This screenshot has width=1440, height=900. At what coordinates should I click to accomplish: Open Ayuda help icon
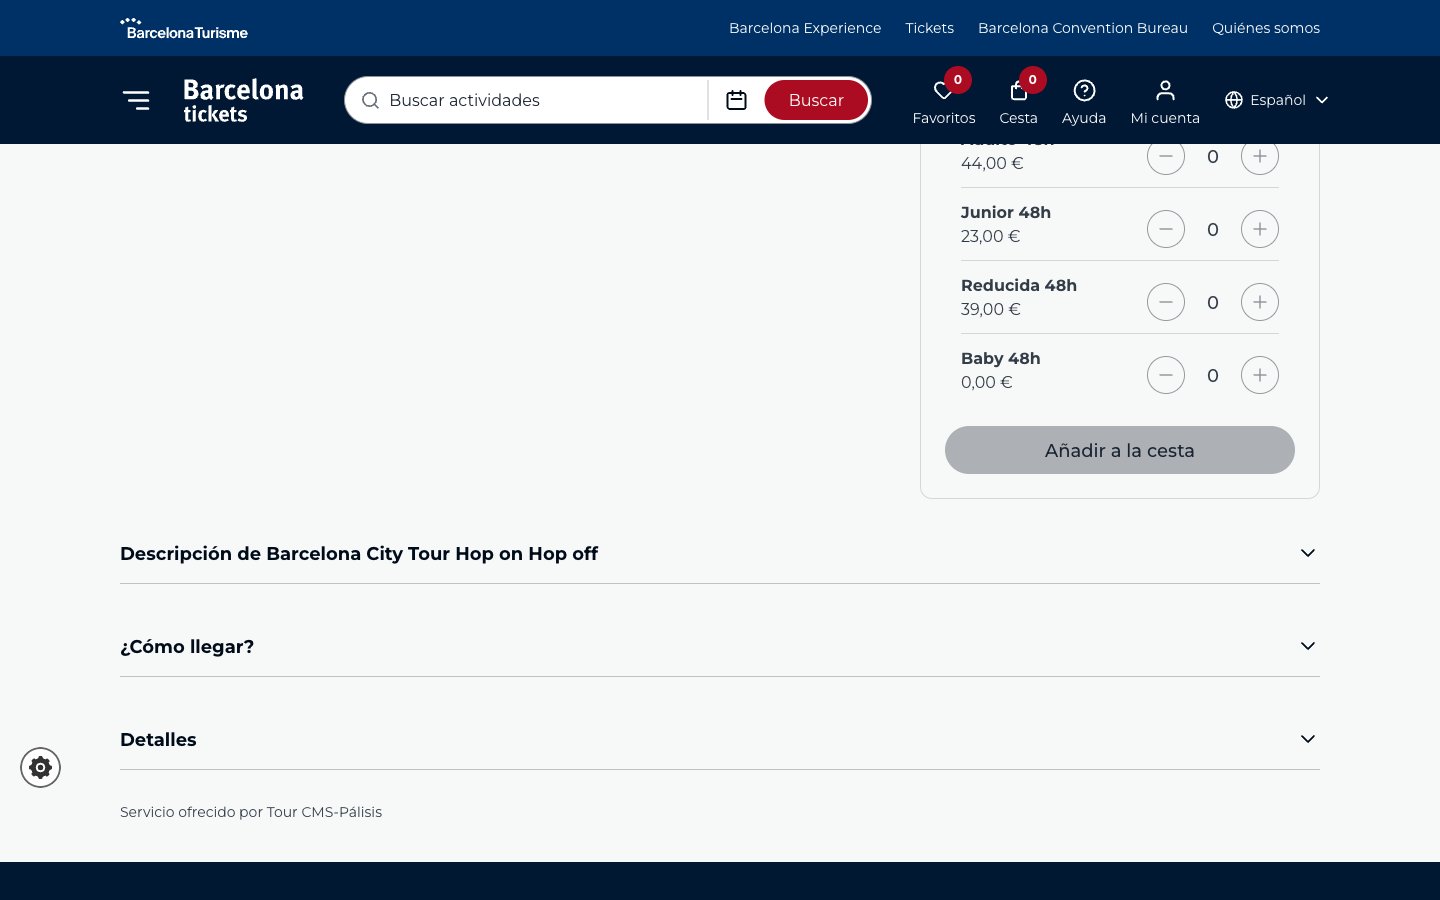(x=1084, y=92)
